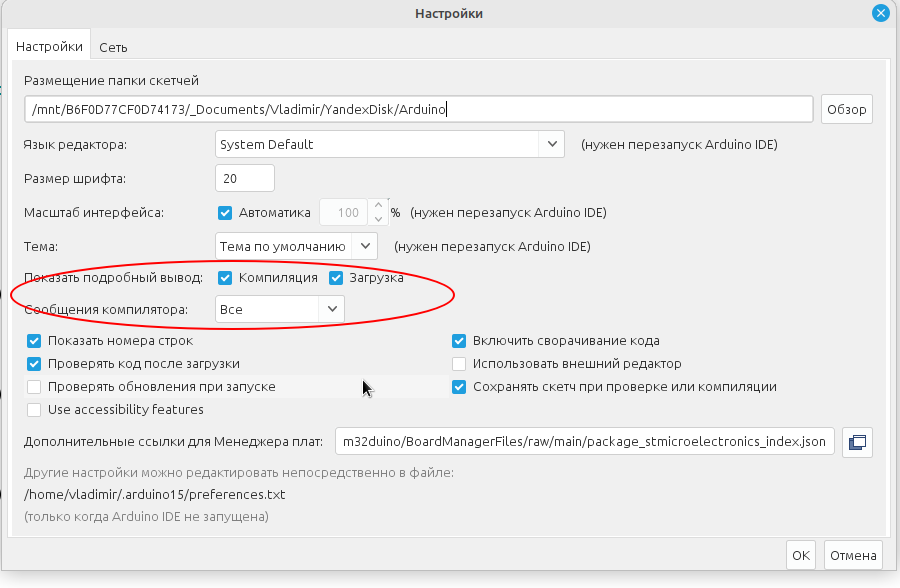Switch to the Сеть tab
Screen dimensions: 900x588
[113, 48]
